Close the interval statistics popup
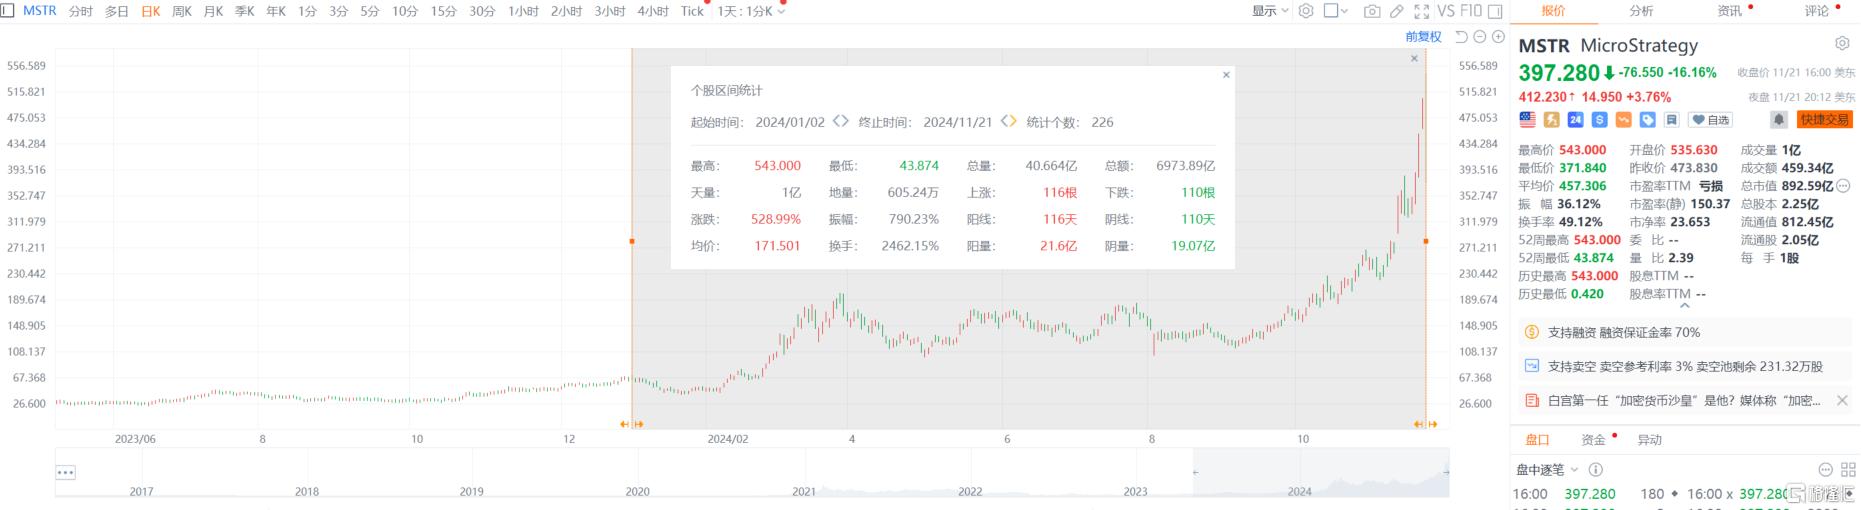The width and height of the screenshot is (1861, 510). (x=1226, y=75)
